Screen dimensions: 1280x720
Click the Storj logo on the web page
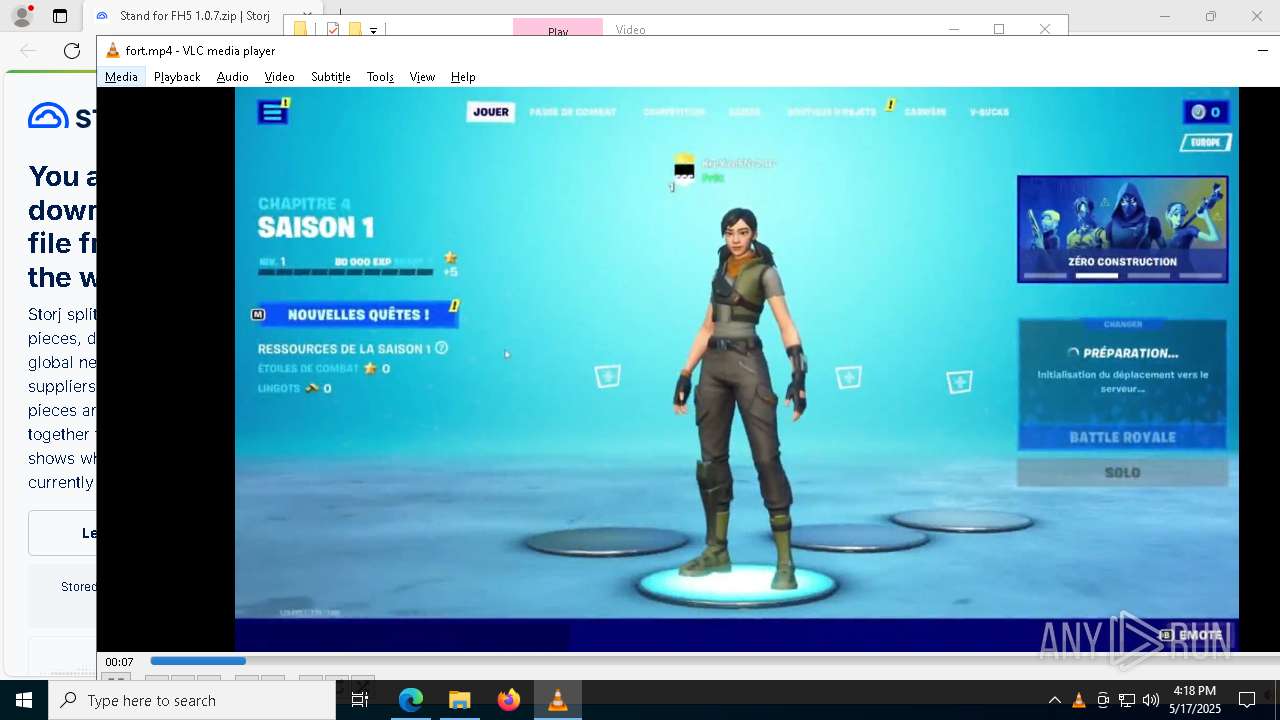point(62,116)
